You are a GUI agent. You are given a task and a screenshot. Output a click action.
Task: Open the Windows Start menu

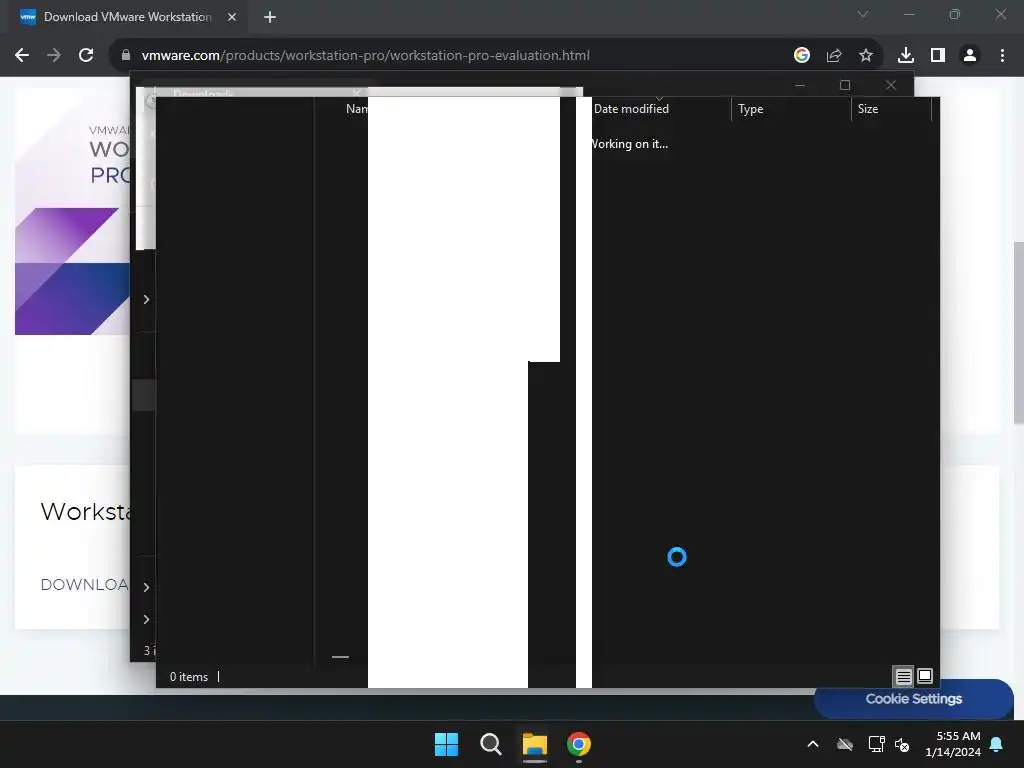click(x=447, y=744)
